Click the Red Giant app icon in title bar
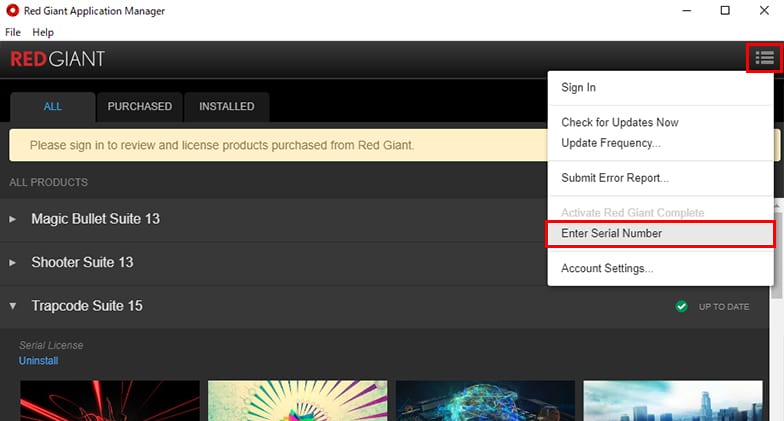Screen dimensions: 784x421 point(12,11)
